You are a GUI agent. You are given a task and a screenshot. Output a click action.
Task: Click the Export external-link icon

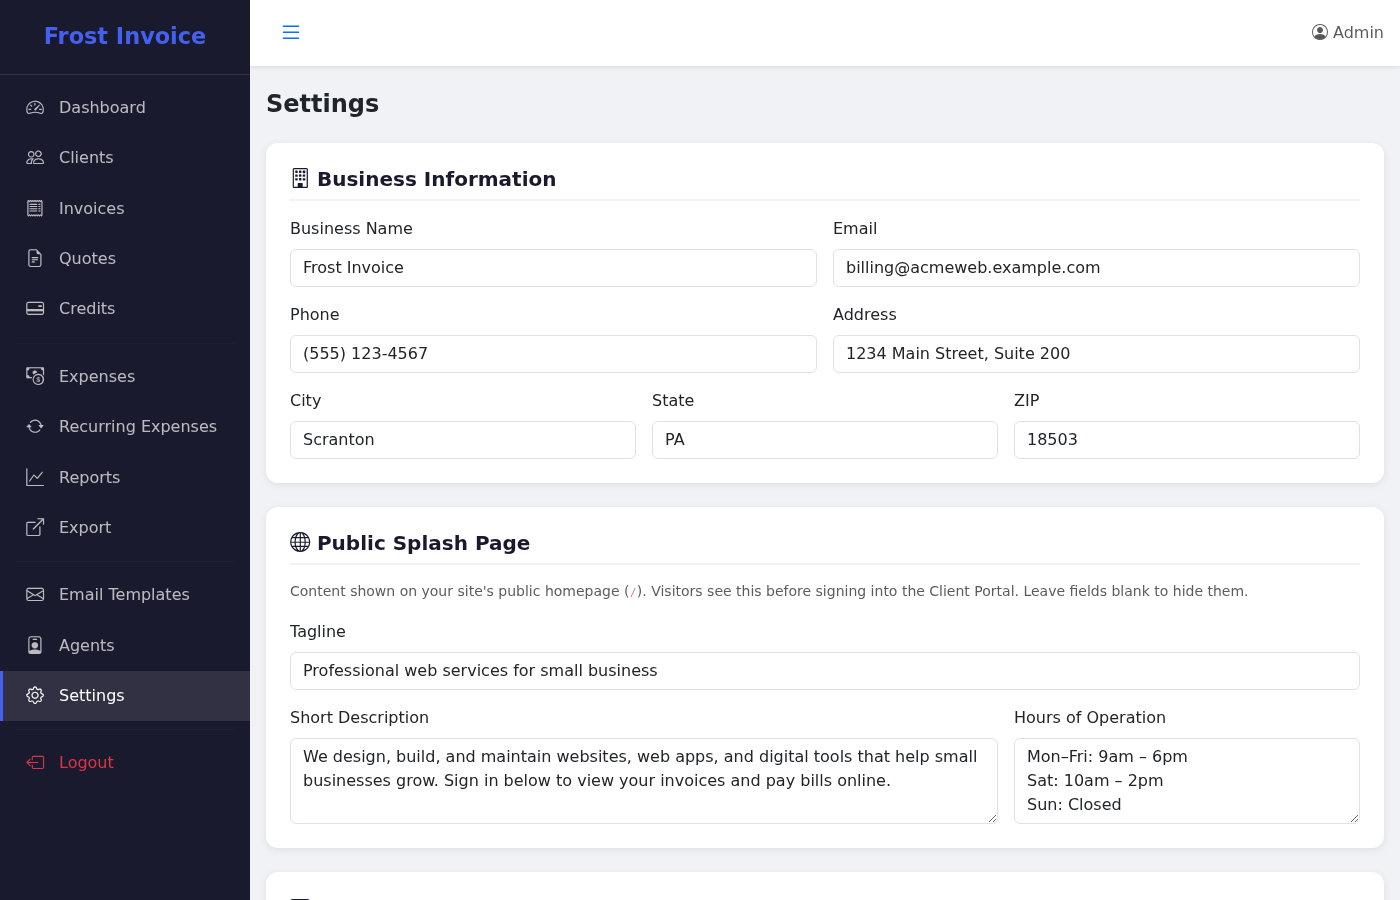tap(34, 527)
